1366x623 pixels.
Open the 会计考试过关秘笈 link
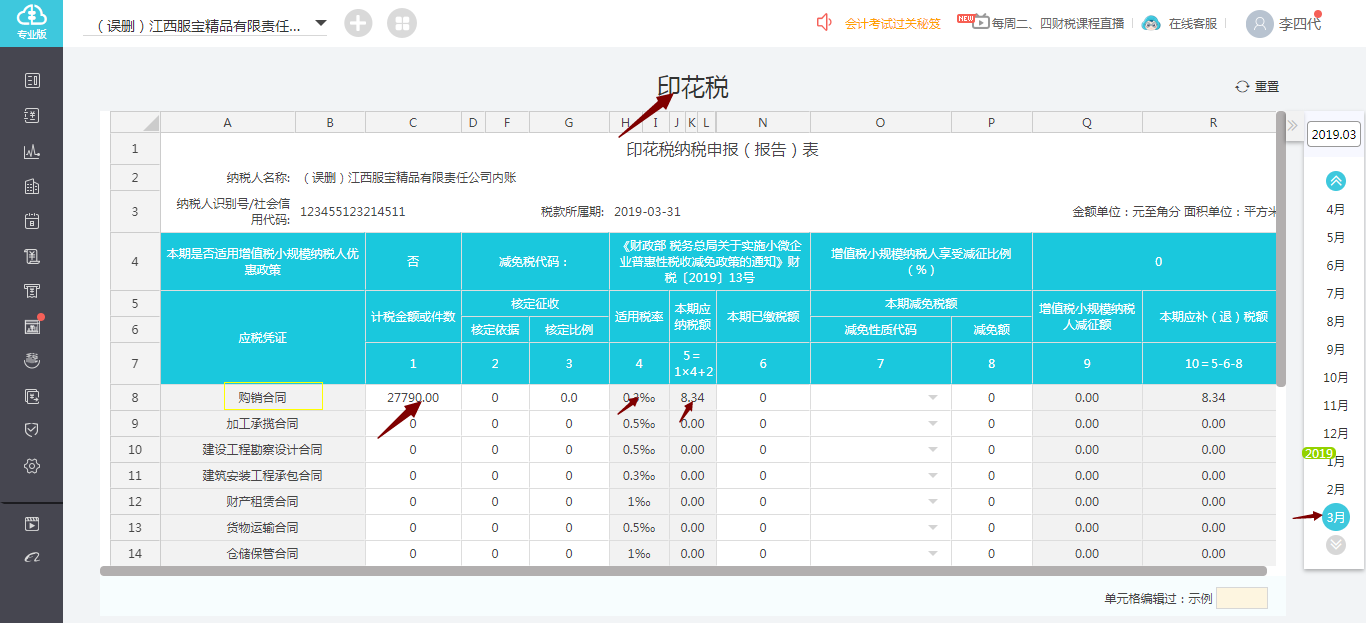(892, 23)
